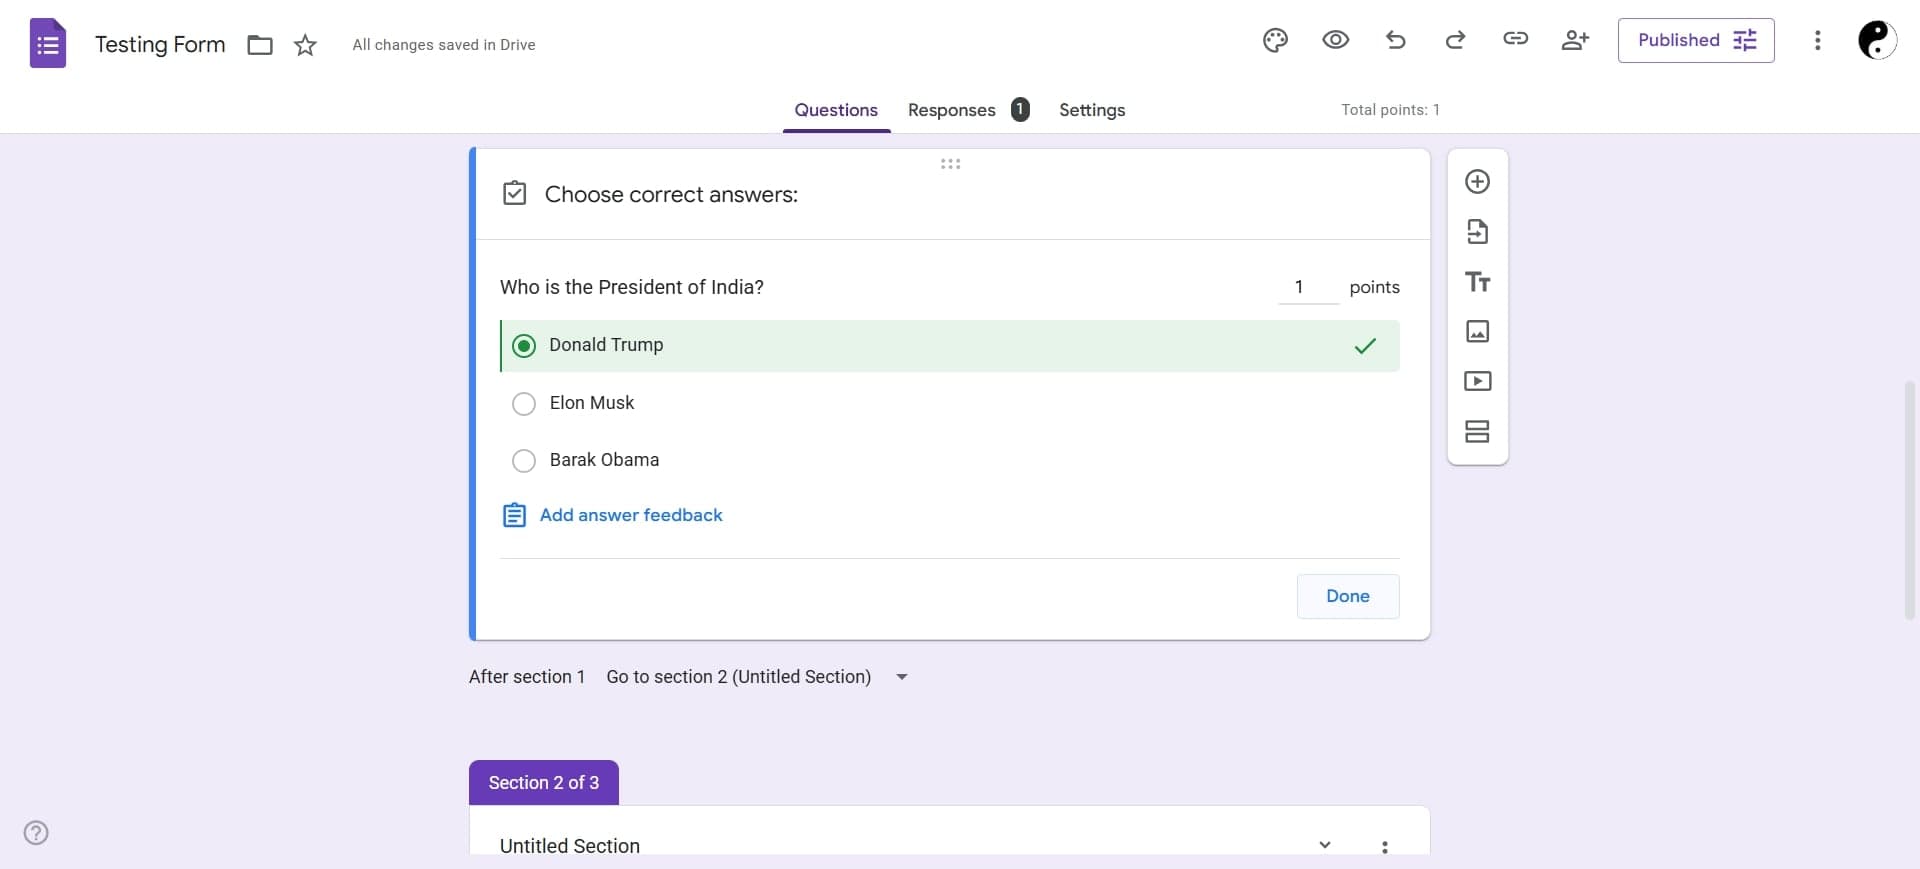
Task: Copy responder link via link icon
Action: pos(1515,39)
